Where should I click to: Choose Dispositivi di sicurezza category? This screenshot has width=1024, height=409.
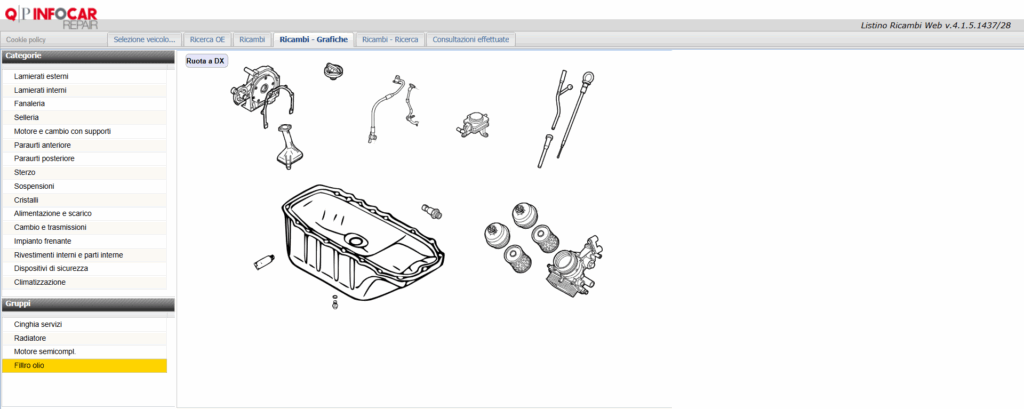point(84,269)
